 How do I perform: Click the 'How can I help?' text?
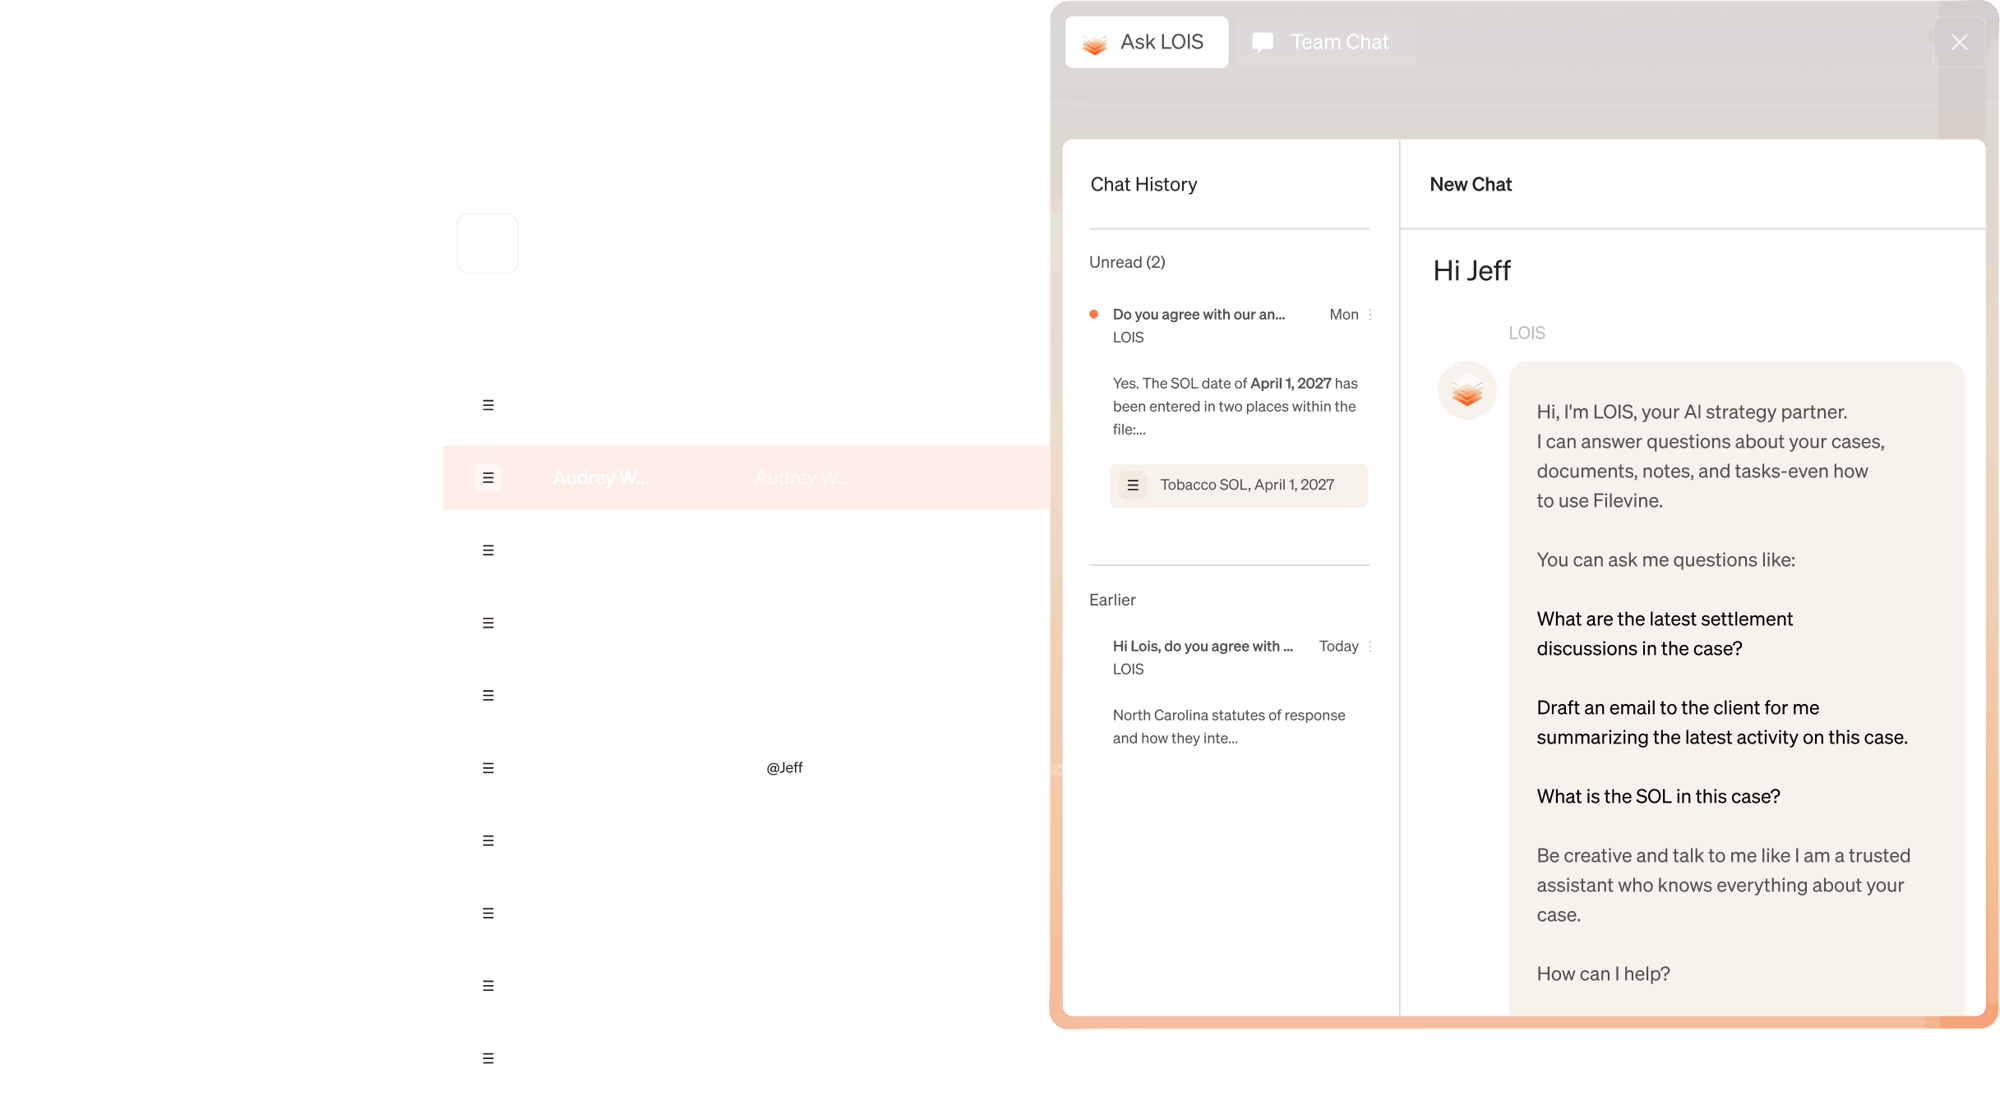(1603, 974)
